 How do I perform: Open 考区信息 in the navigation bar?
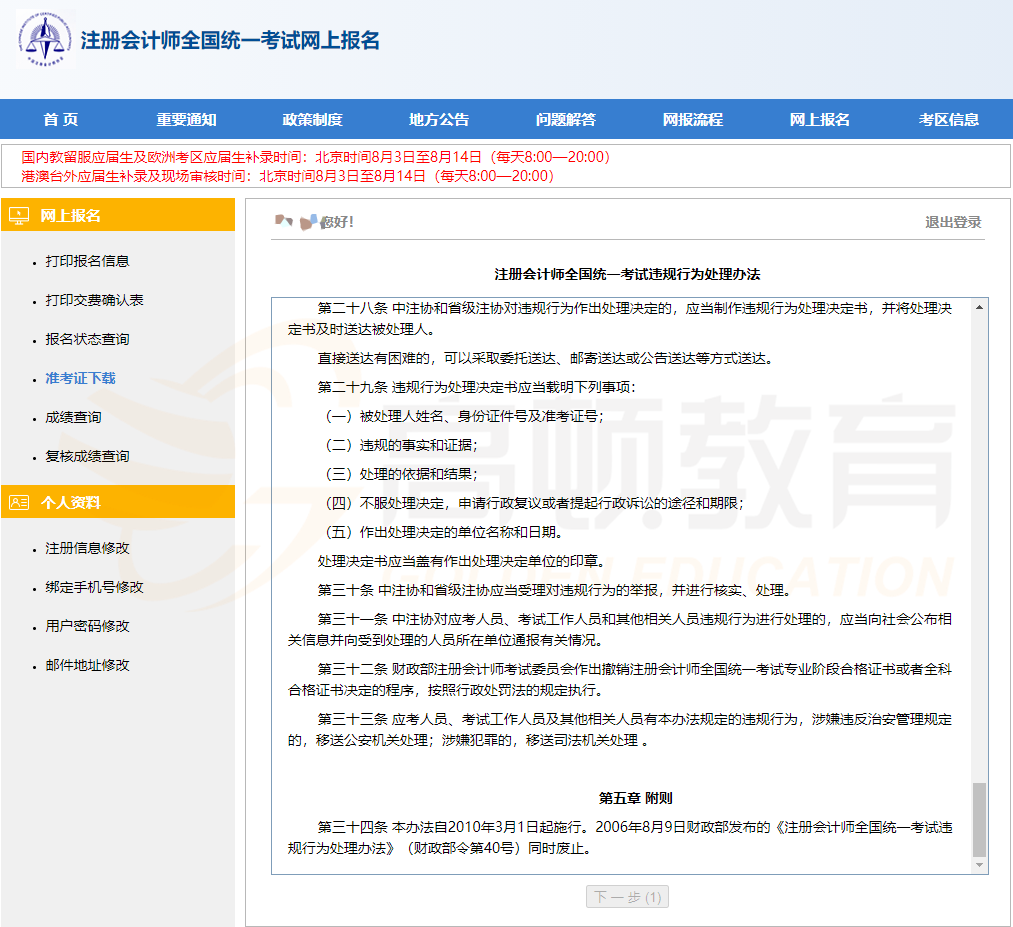948,120
